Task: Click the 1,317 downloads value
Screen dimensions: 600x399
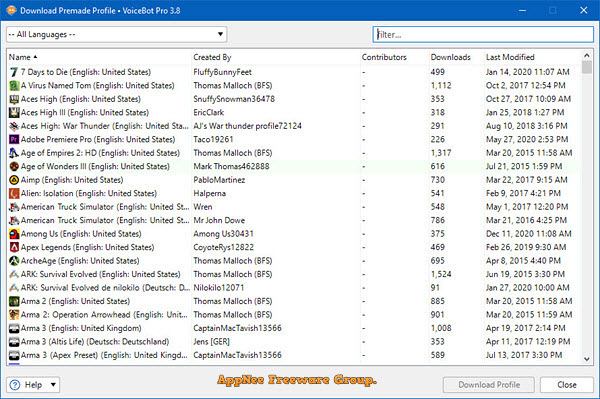Action: click(441, 153)
